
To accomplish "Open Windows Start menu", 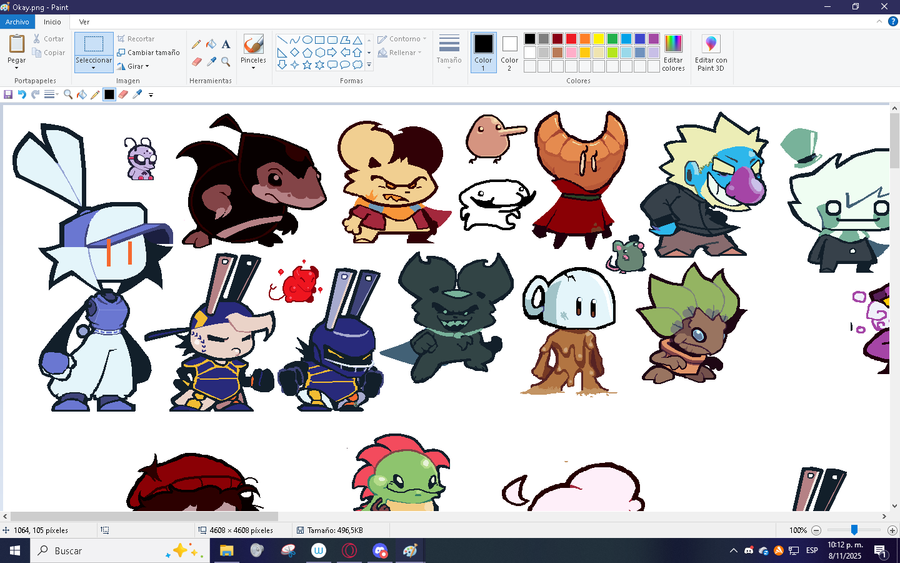I will coord(15,550).
